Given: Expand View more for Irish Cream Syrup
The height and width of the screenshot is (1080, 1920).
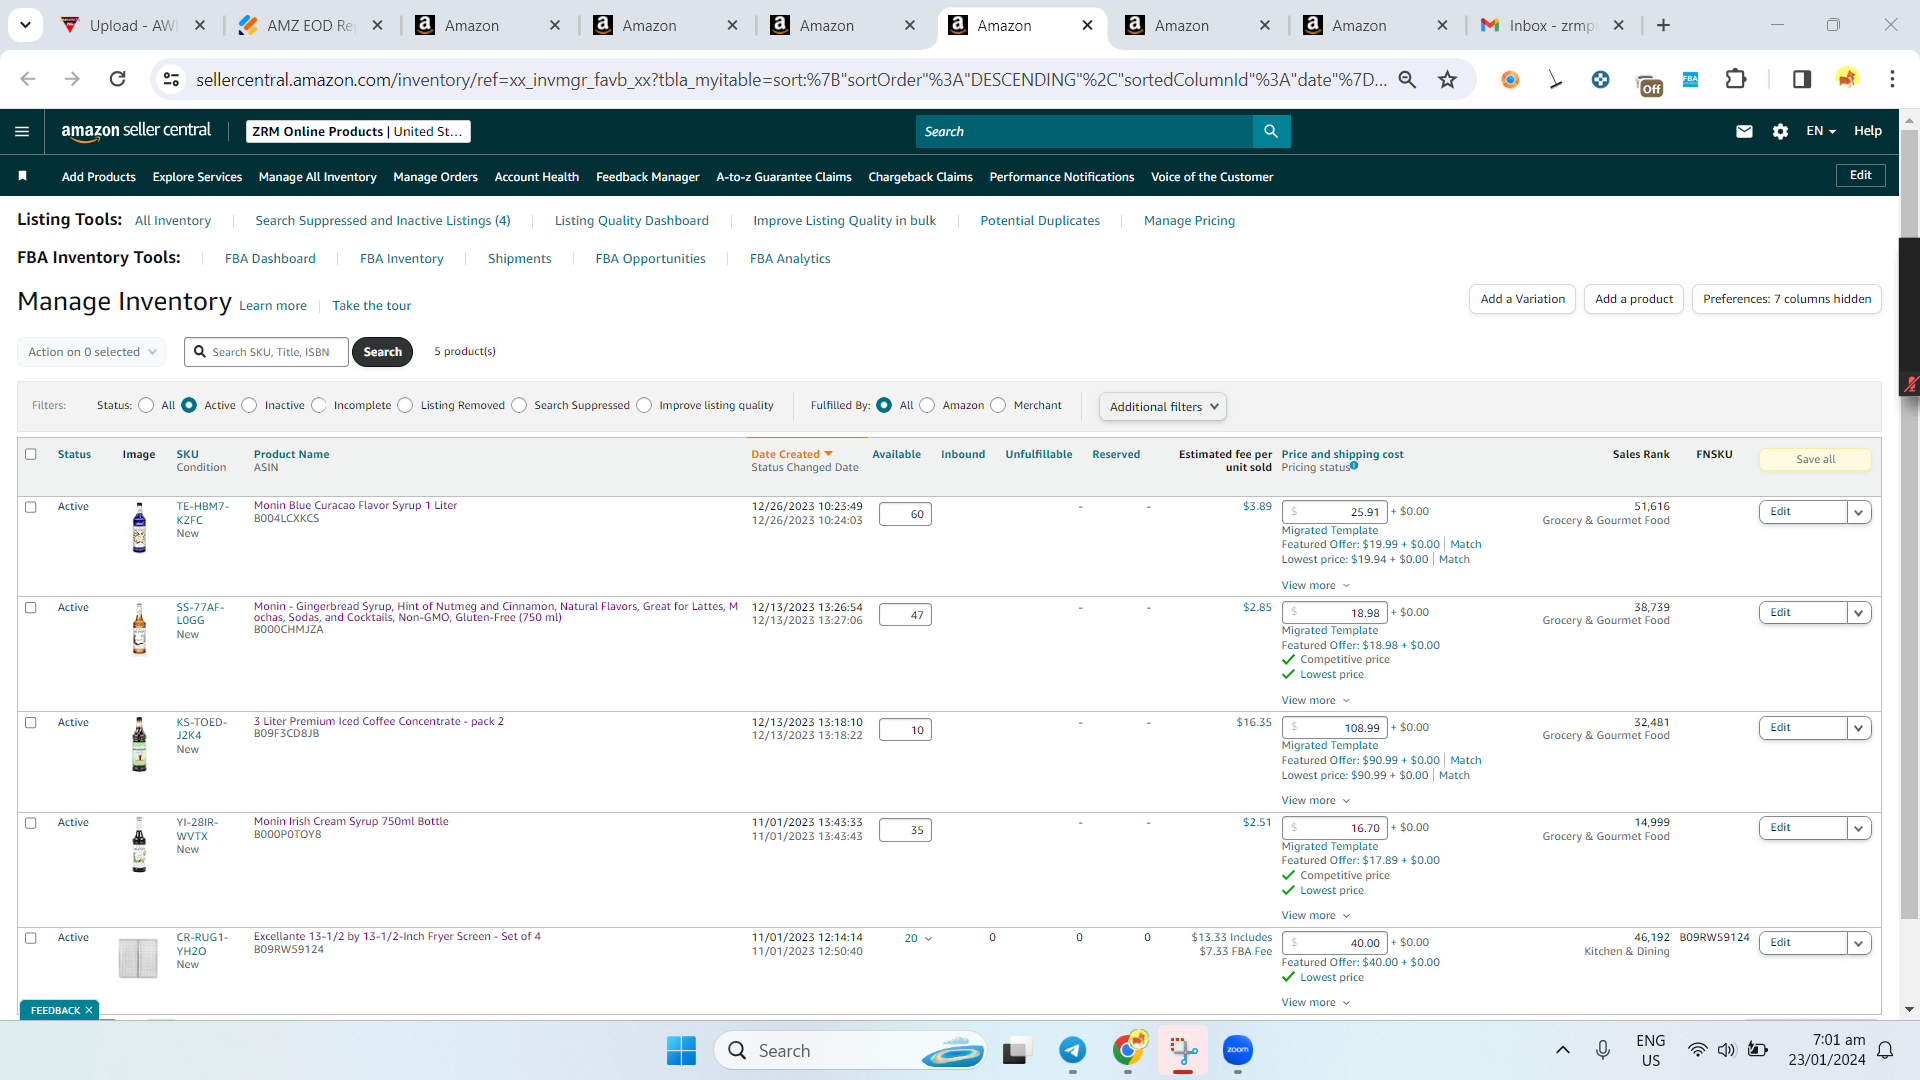Looking at the screenshot, I should pos(1315,916).
